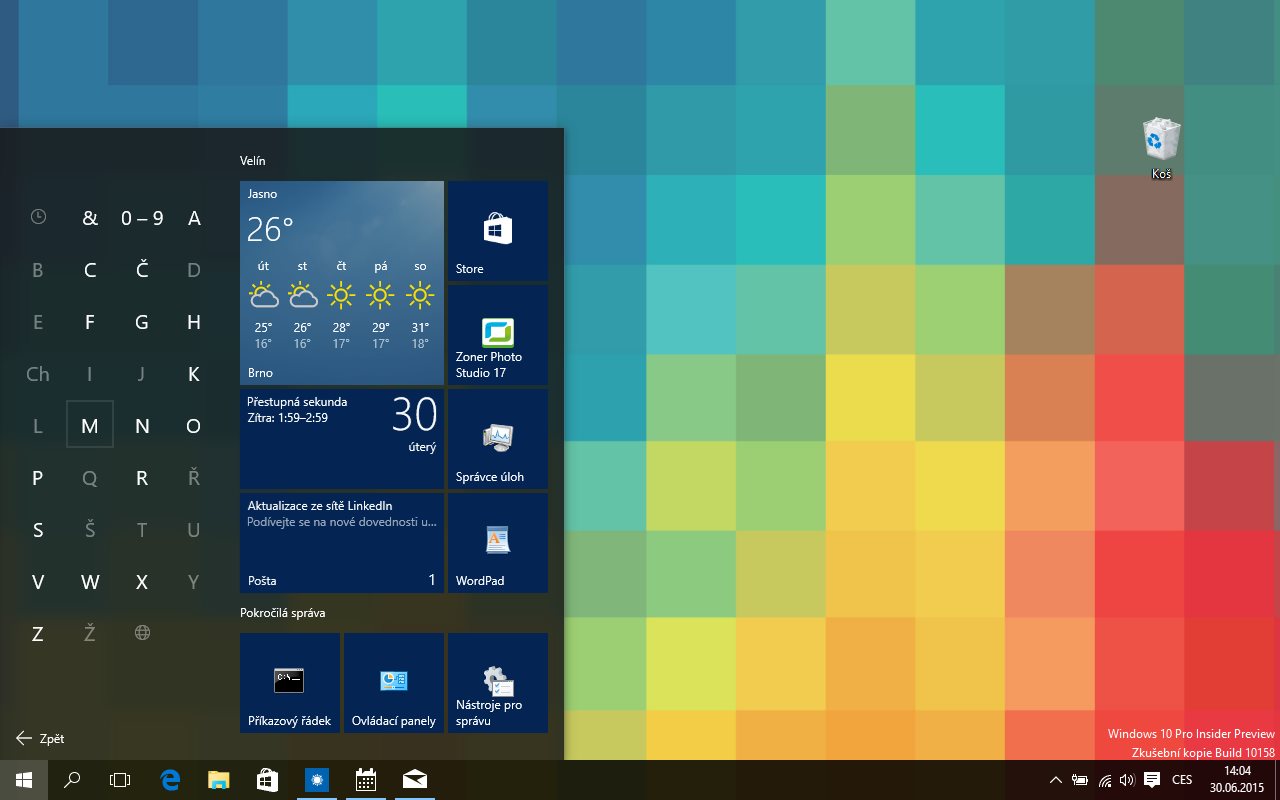Open the WordPad tile
This screenshot has height=800, width=1280.
(498, 543)
